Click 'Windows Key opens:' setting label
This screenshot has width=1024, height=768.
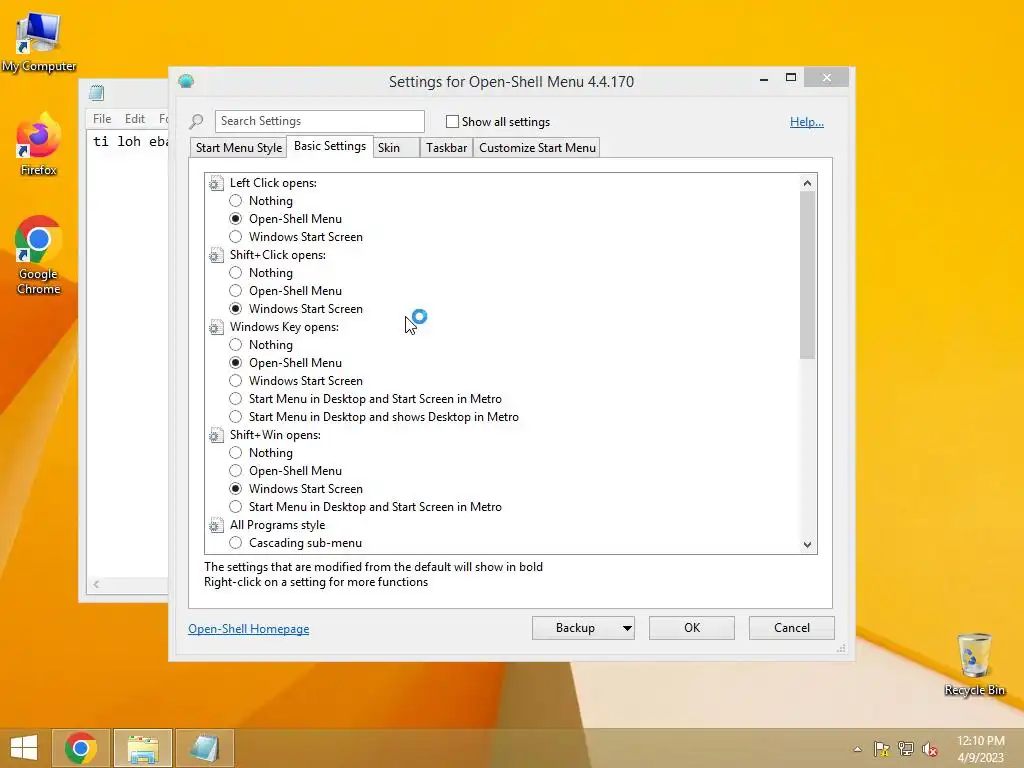point(284,327)
